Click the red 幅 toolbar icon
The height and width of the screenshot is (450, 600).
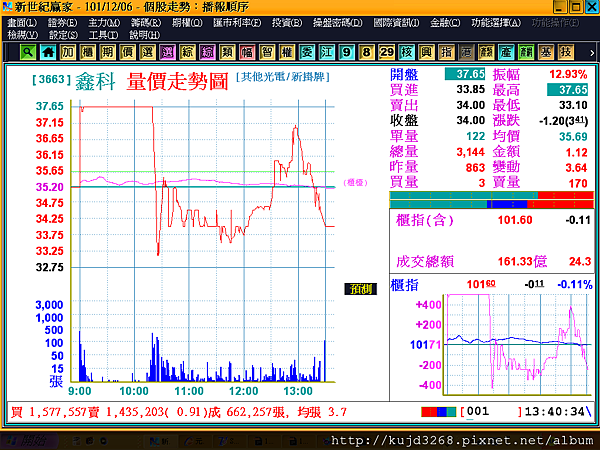tap(247, 52)
